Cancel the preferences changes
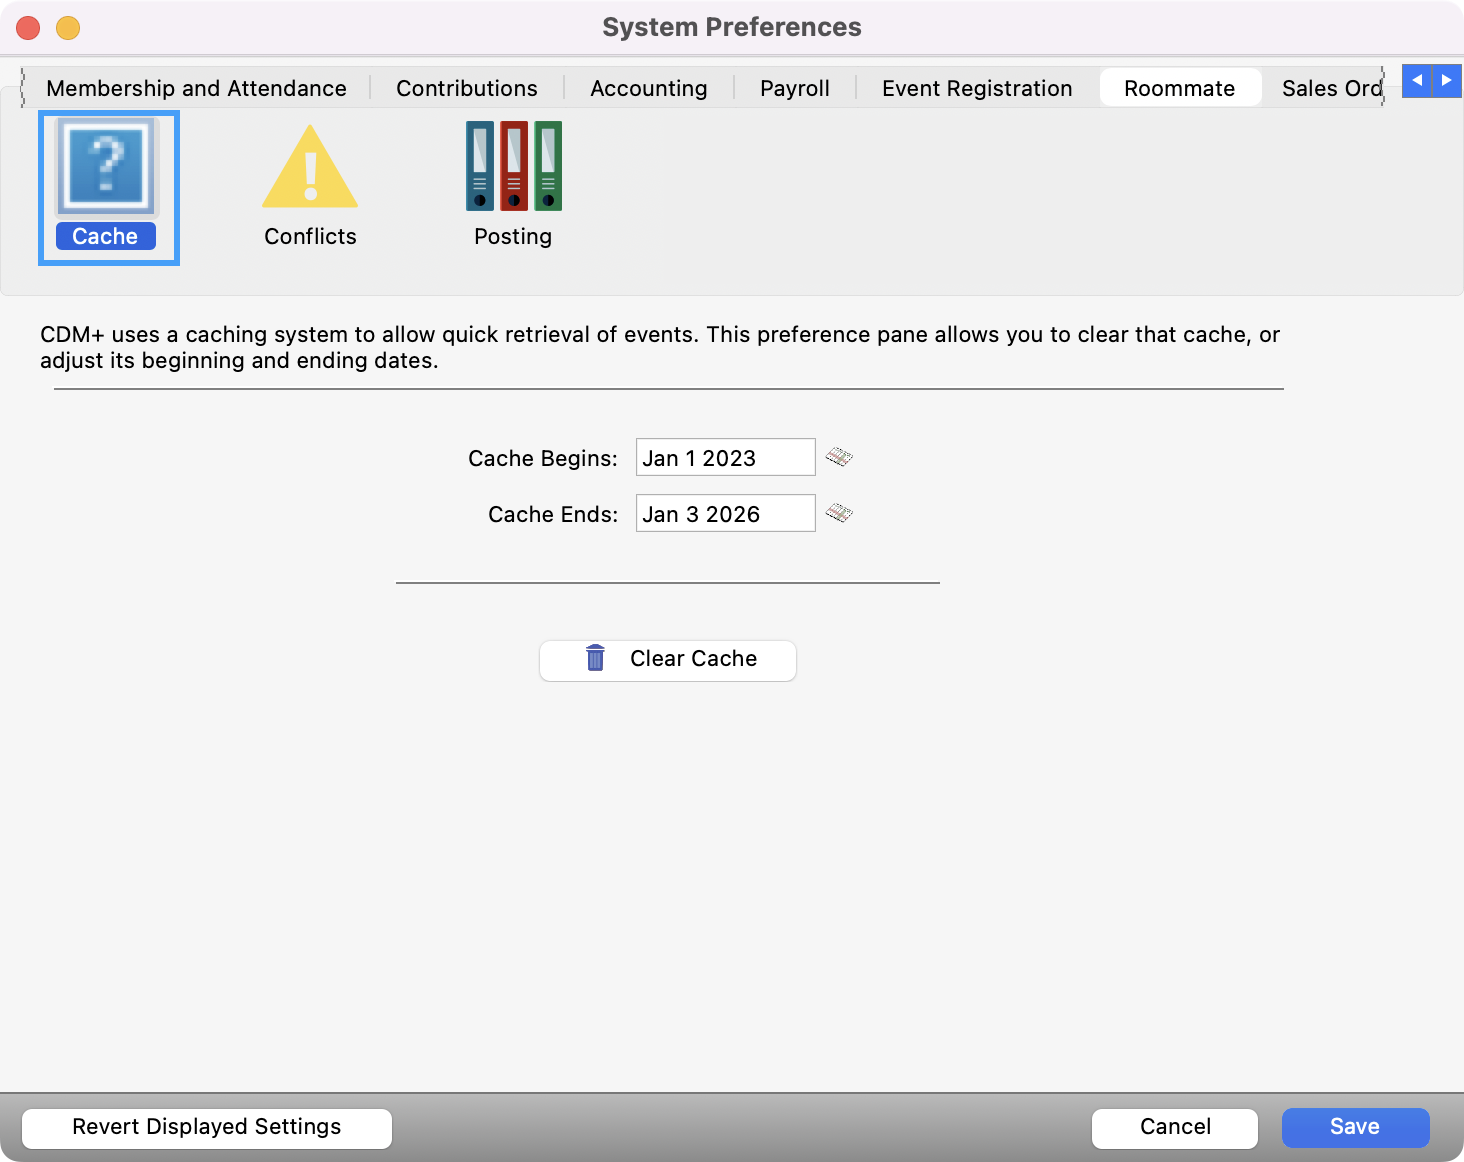The height and width of the screenshot is (1162, 1464). [x=1175, y=1128]
